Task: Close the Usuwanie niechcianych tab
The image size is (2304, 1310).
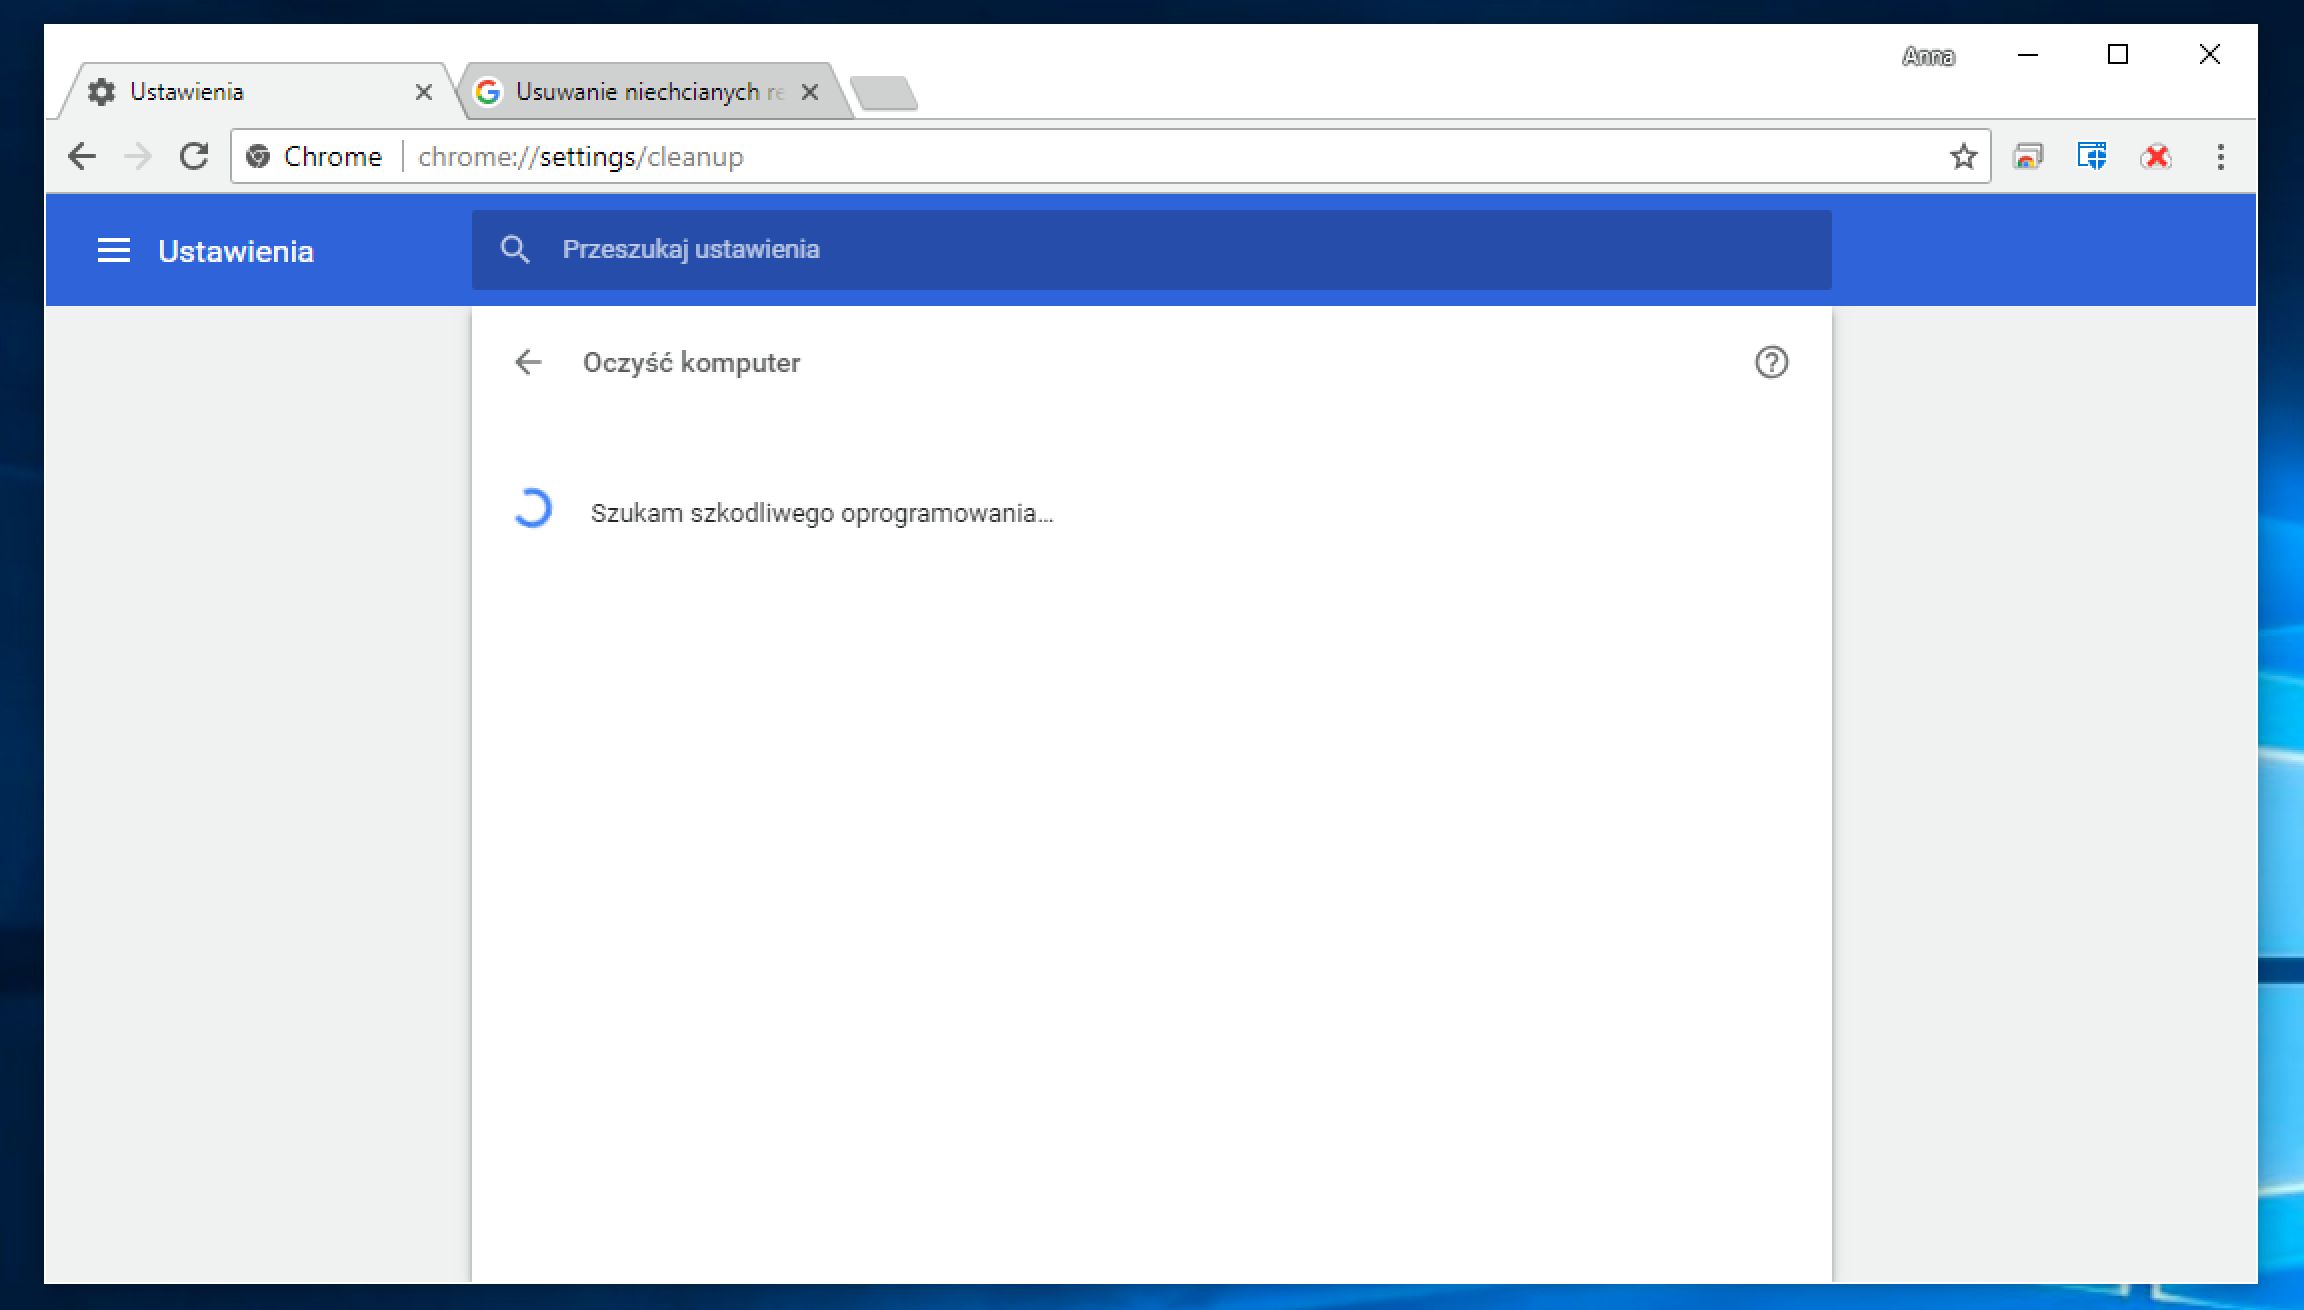Action: (x=810, y=92)
